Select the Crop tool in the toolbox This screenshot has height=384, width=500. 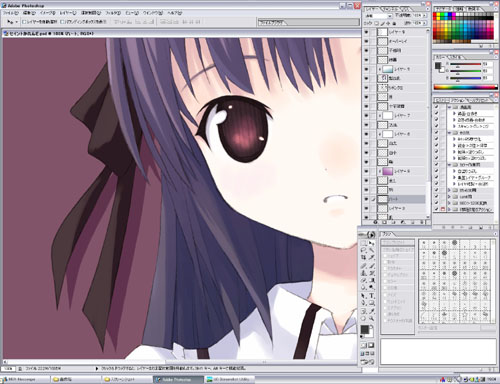[364, 258]
